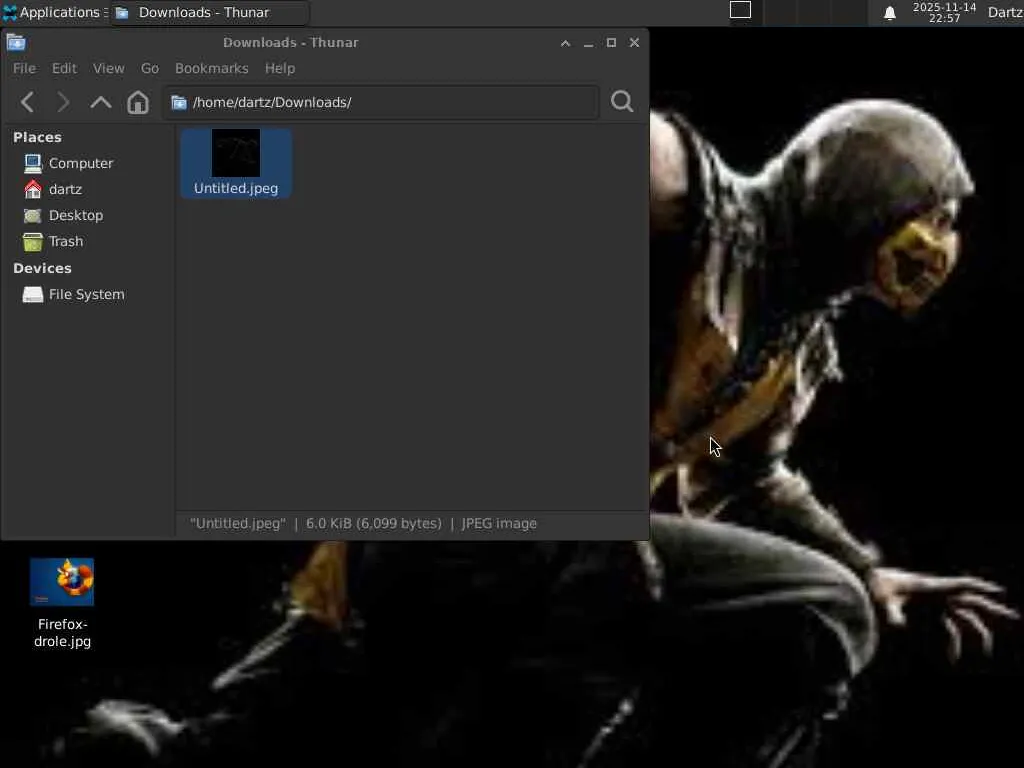
Task: Open the notification bell in the panel
Action: tap(889, 13)
